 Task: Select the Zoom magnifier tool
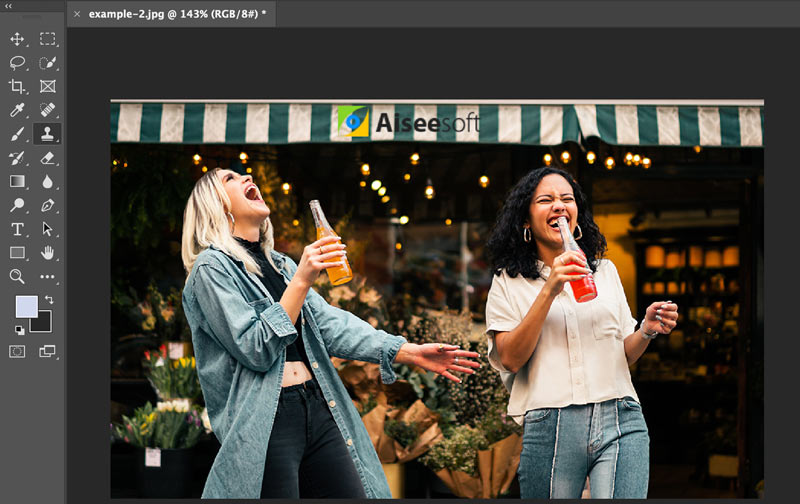coord(17,276)
